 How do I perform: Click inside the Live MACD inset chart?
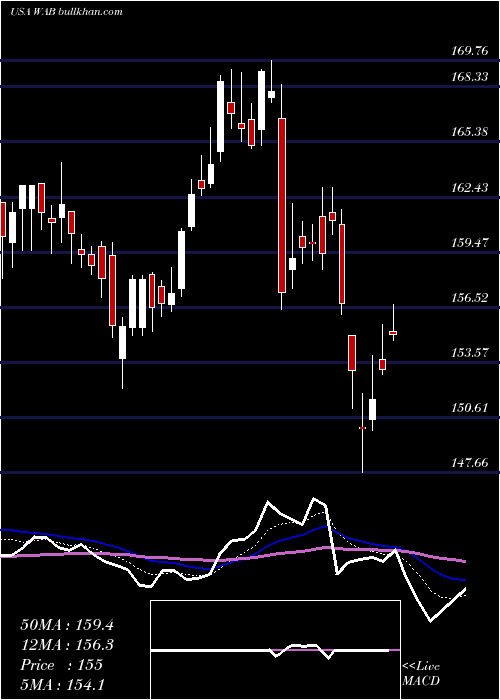coord(275,650)
